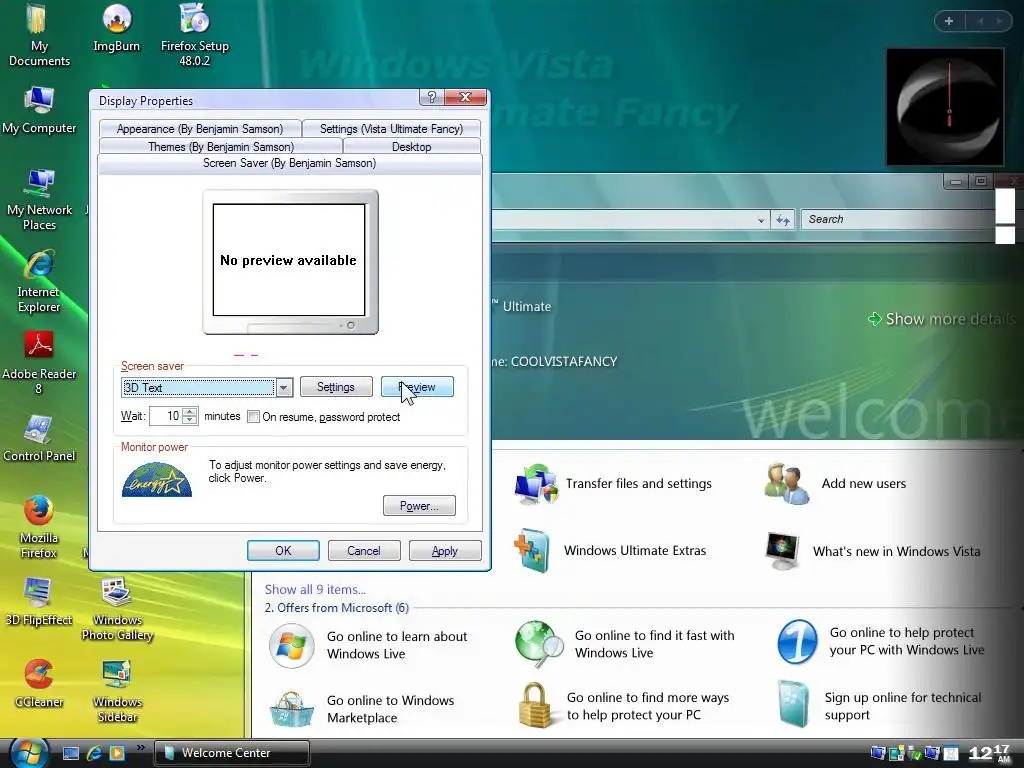Click the sidebar add gadget plus button
Viewport: 1024px width, 768px height.
click(949, 21)
